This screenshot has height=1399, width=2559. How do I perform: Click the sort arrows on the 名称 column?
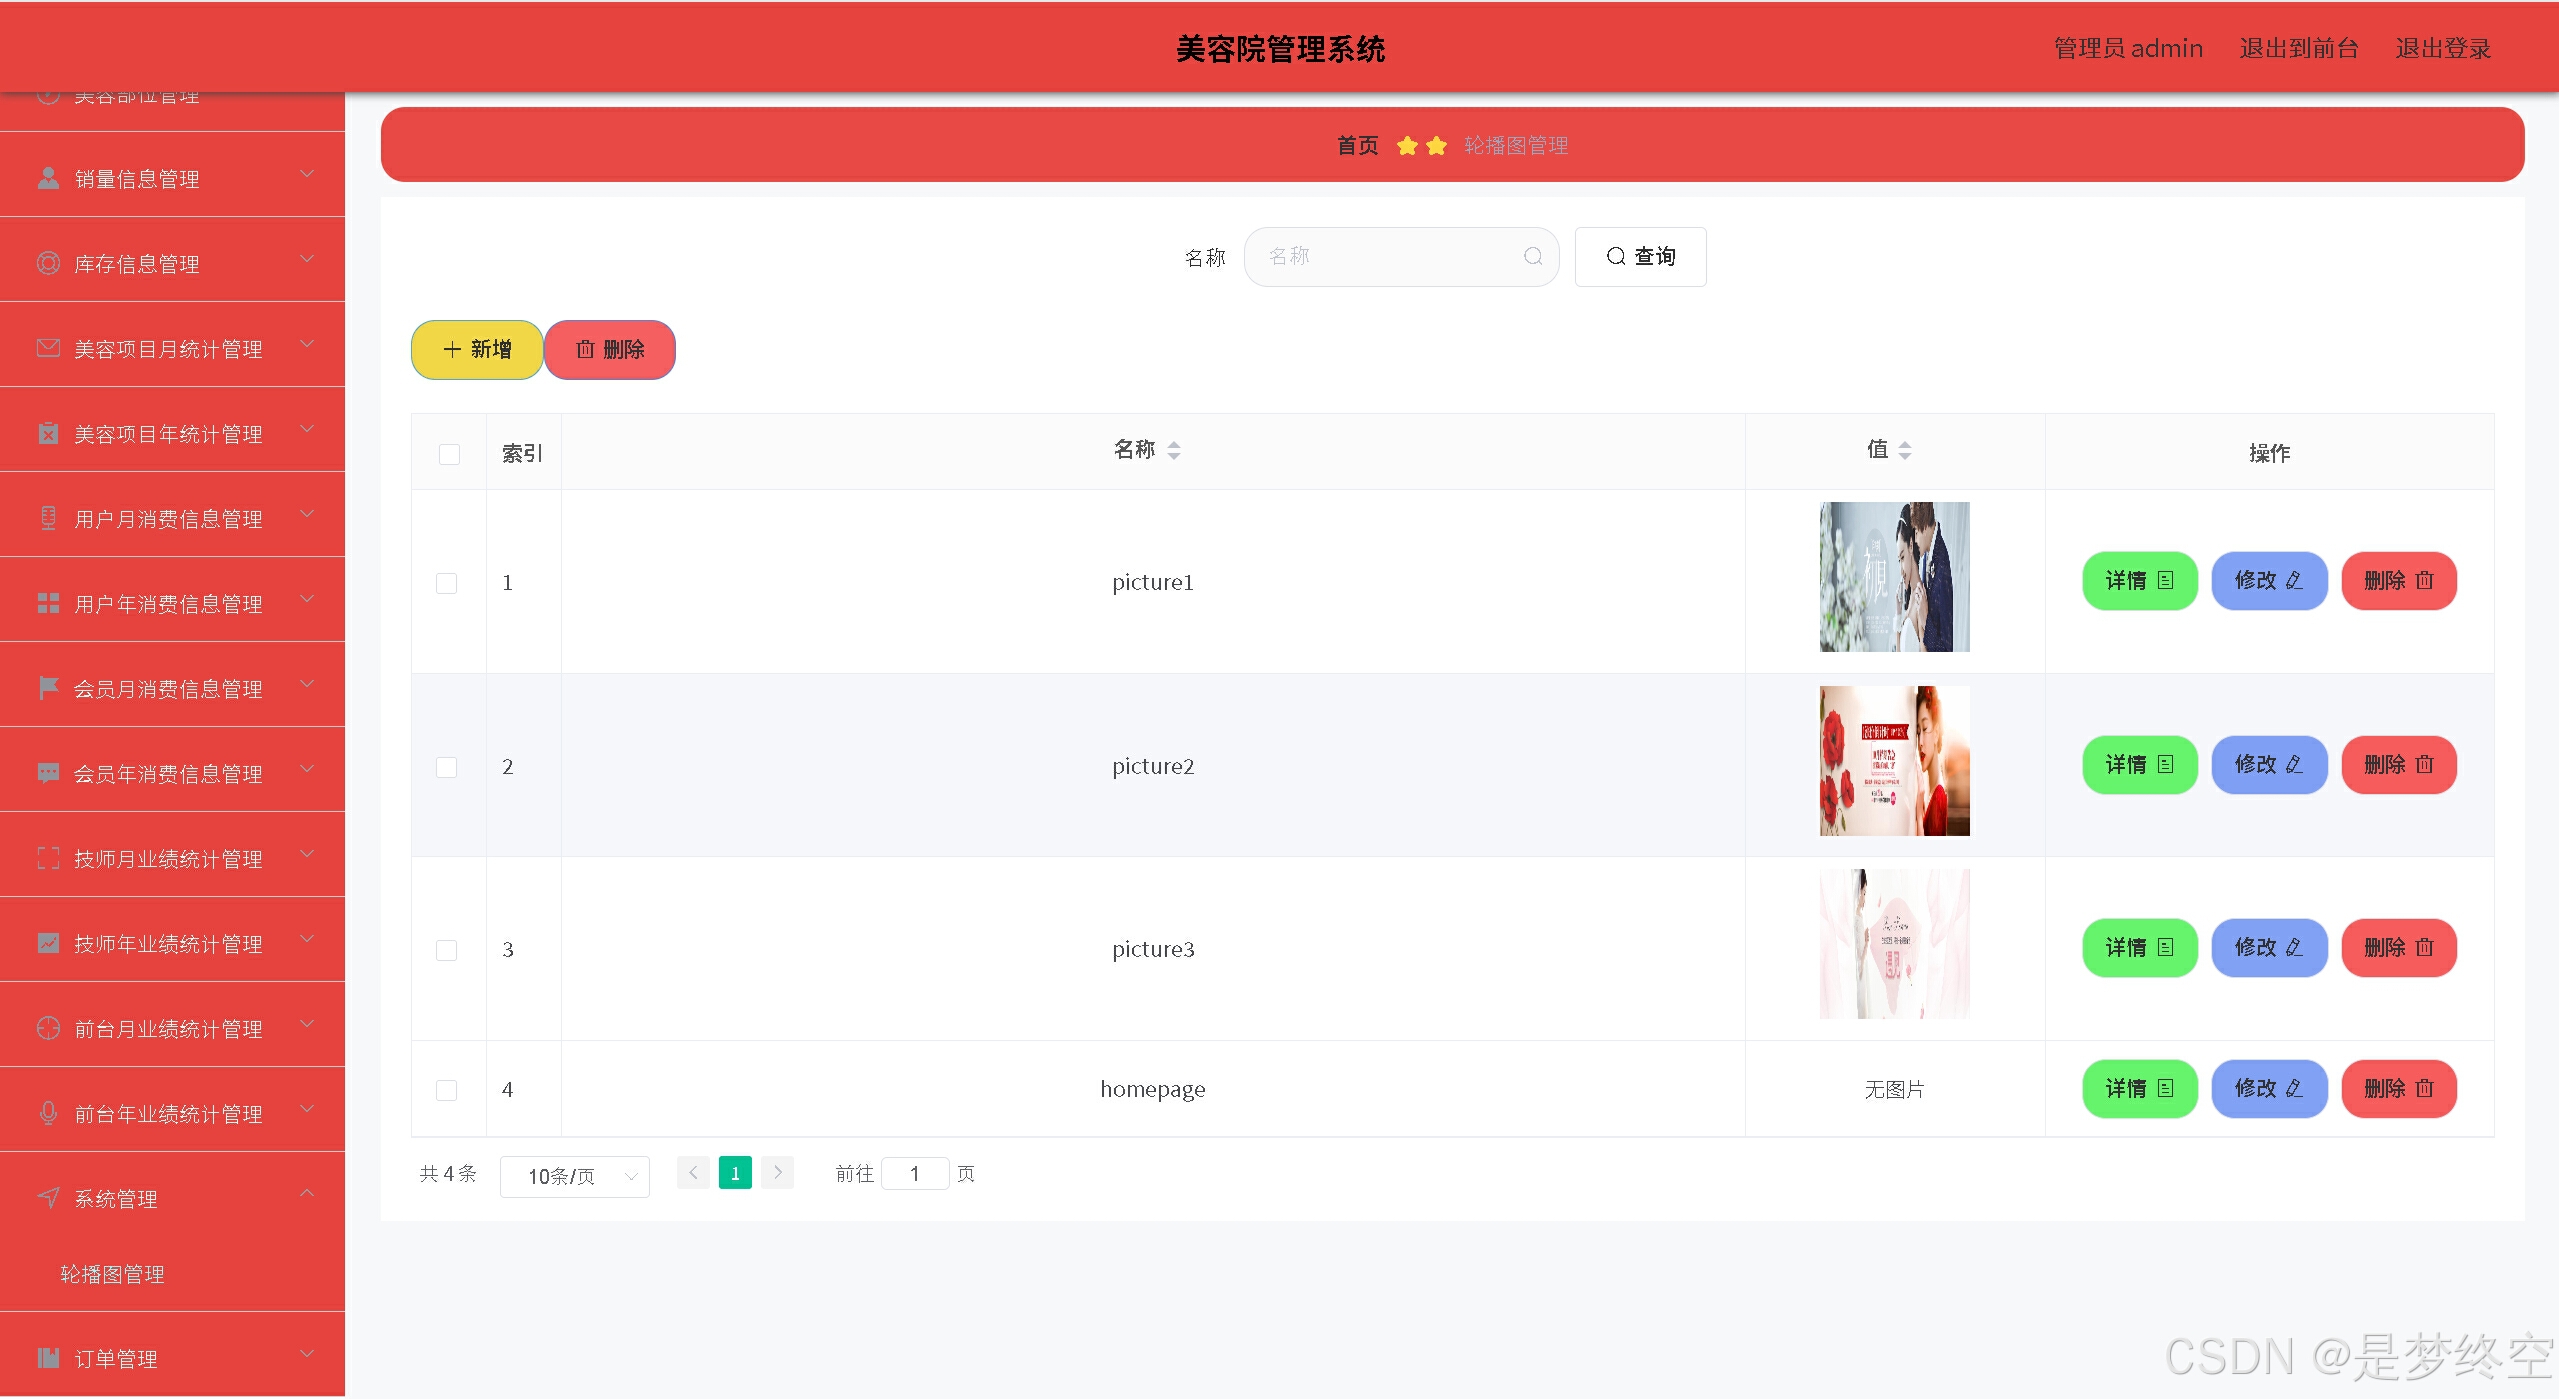click(1174, 451)
